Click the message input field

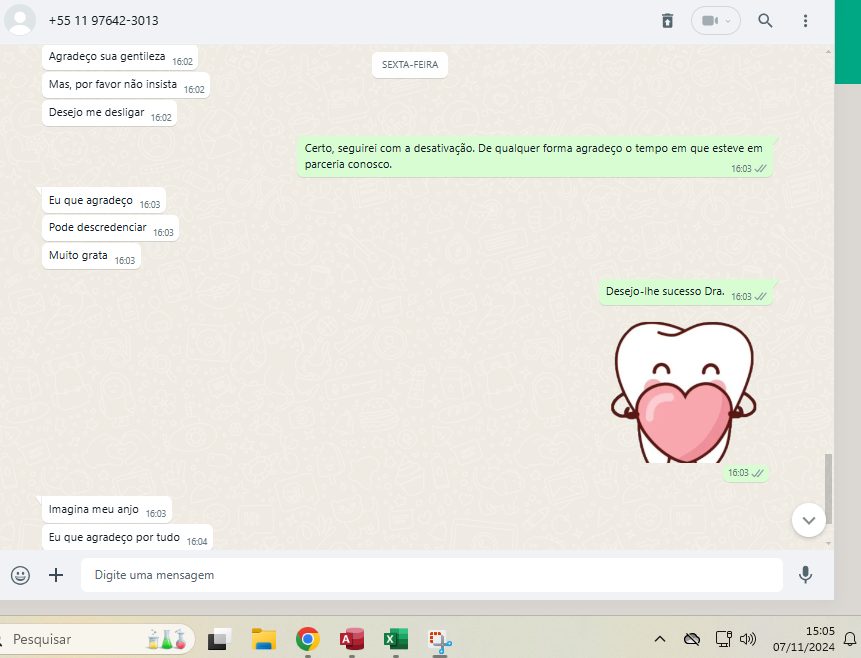430,575
